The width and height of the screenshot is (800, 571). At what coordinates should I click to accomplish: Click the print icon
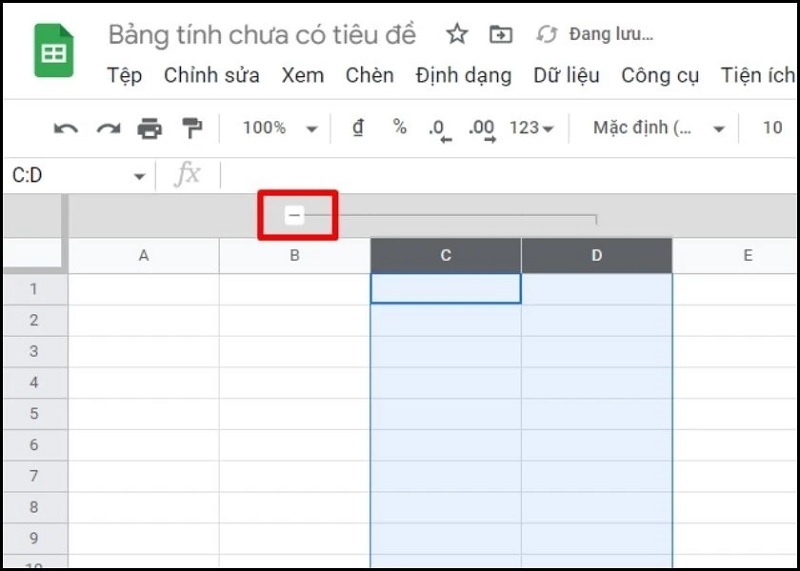[x=149, y=128]
